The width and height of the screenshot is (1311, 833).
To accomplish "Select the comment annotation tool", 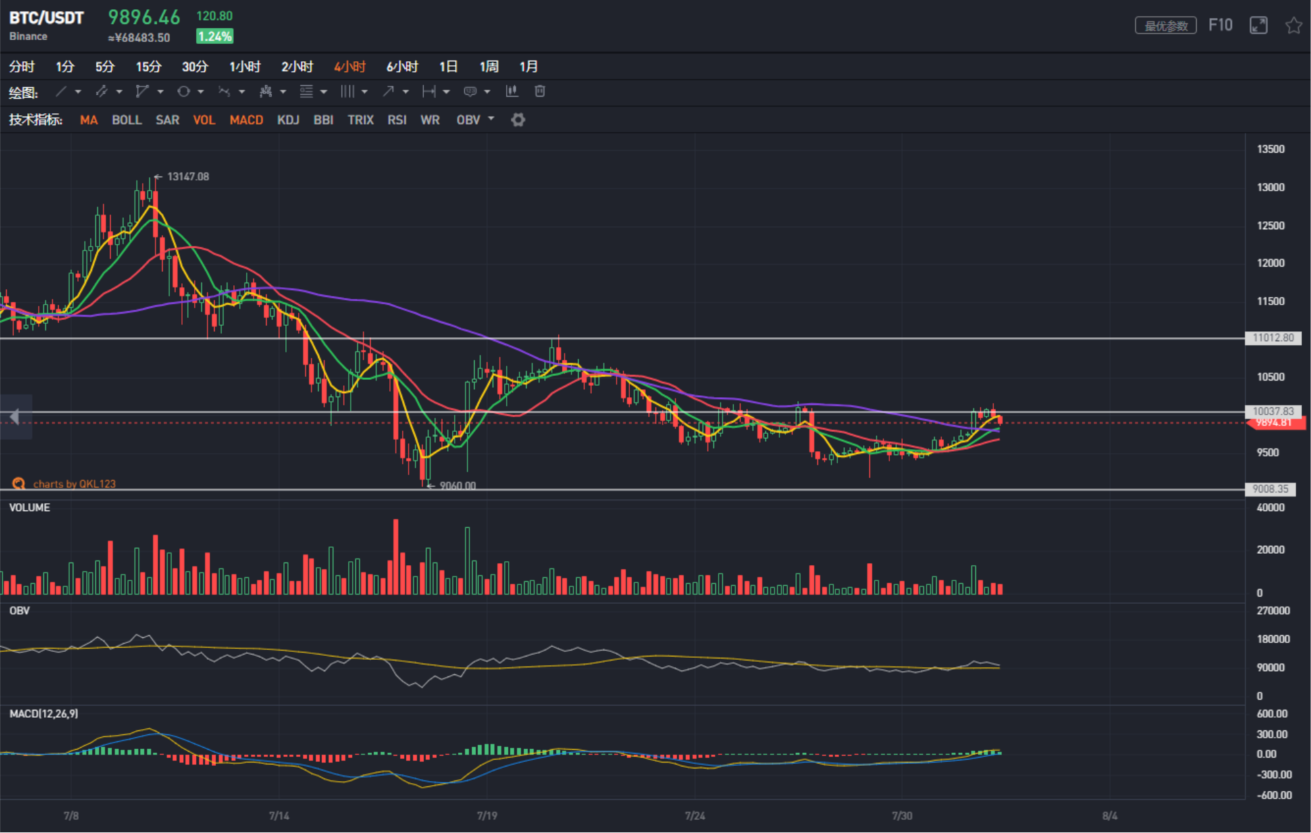I will 470,91.
